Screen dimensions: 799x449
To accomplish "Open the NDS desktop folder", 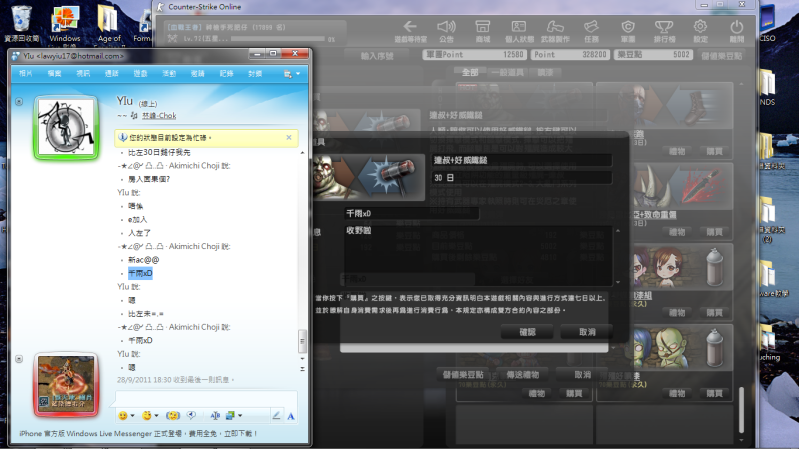I will coord(767,88).
